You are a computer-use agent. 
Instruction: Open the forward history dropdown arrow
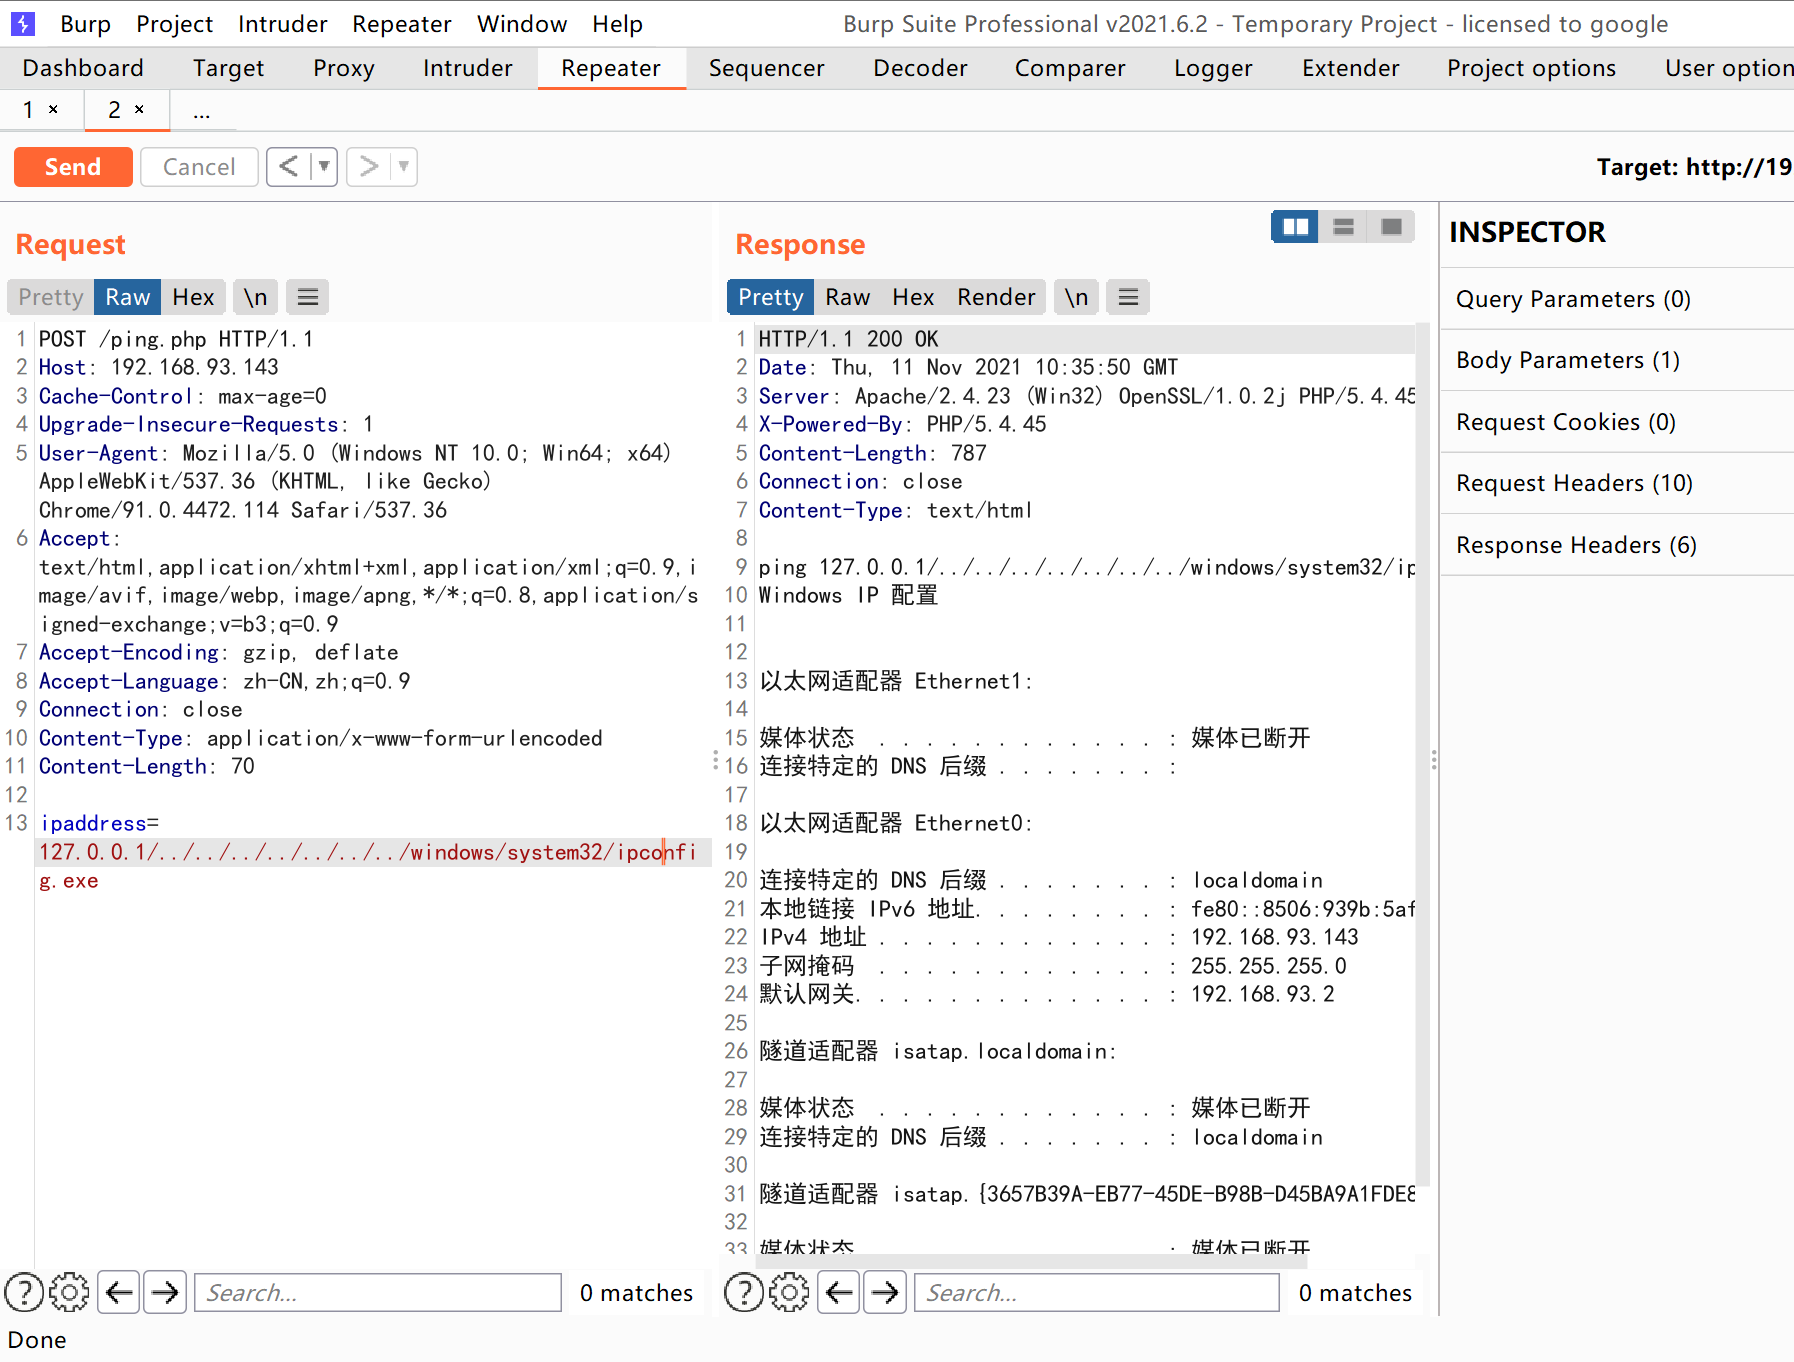pos(404,166)
